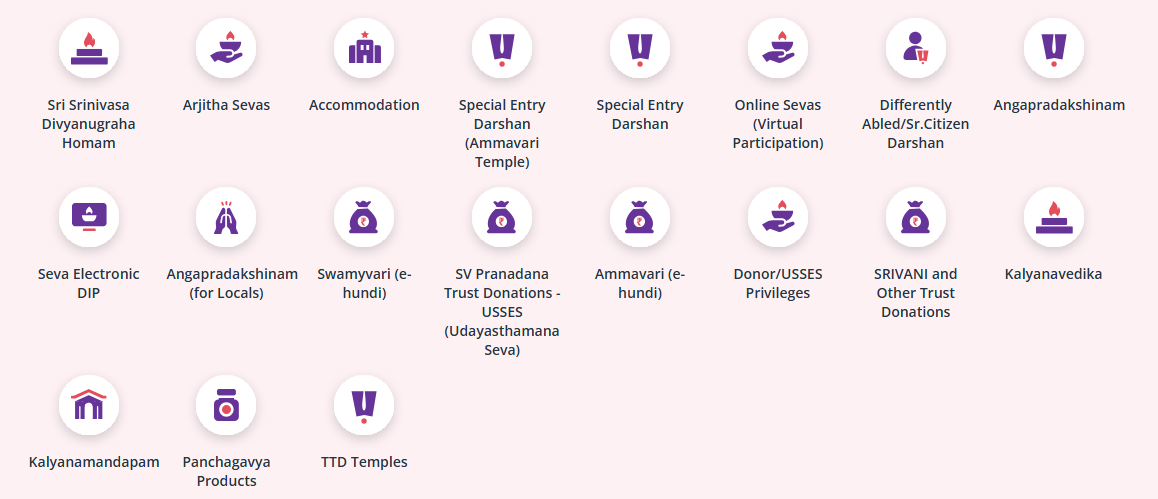Select the SRIVANI and Other Trust Donations icon
This screenshot has height=499, width=1158.
tap(916, 217)
